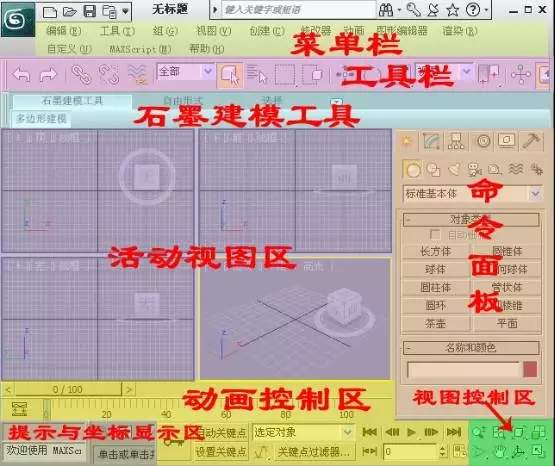Toggle the 自动栅格 checkbox
The height and width of the screenshot is (466, 555).
click(435, 234)
